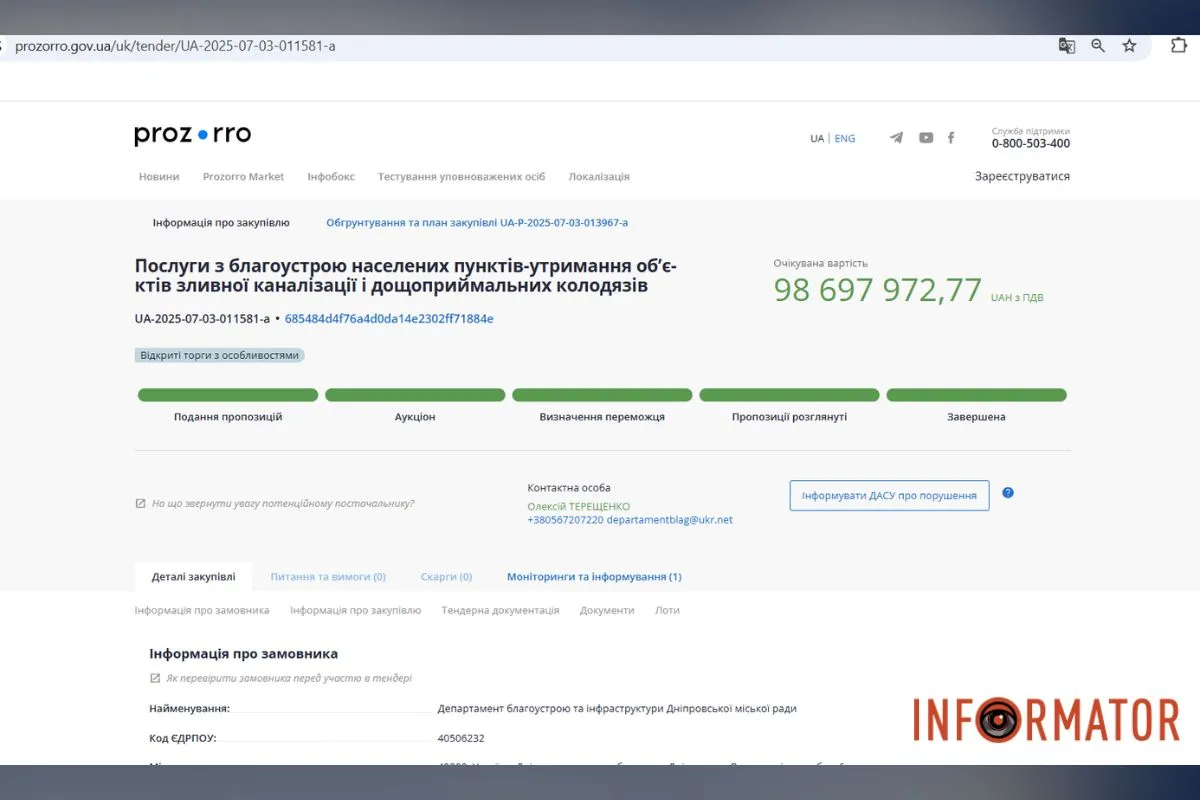Screen dimensions: 1200x800
Task: Click contact name Олексій ТЕРЕЩЕНКО
Action: (579, 507)
